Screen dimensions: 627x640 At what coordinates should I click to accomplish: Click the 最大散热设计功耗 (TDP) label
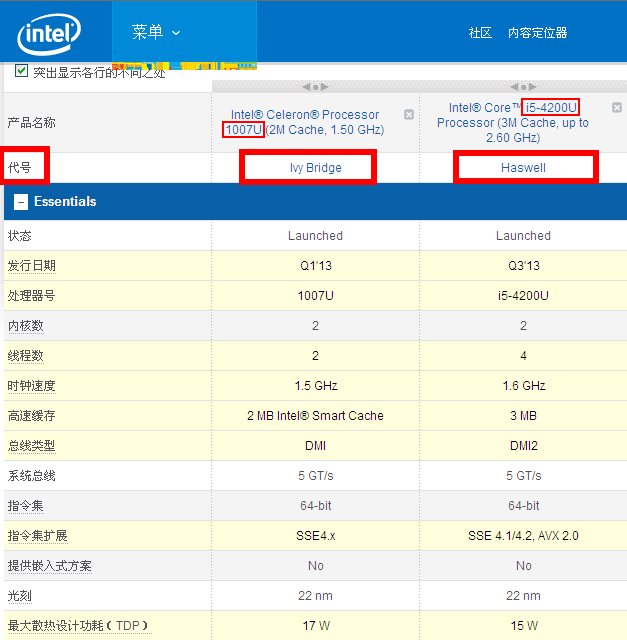click(79, 626)
